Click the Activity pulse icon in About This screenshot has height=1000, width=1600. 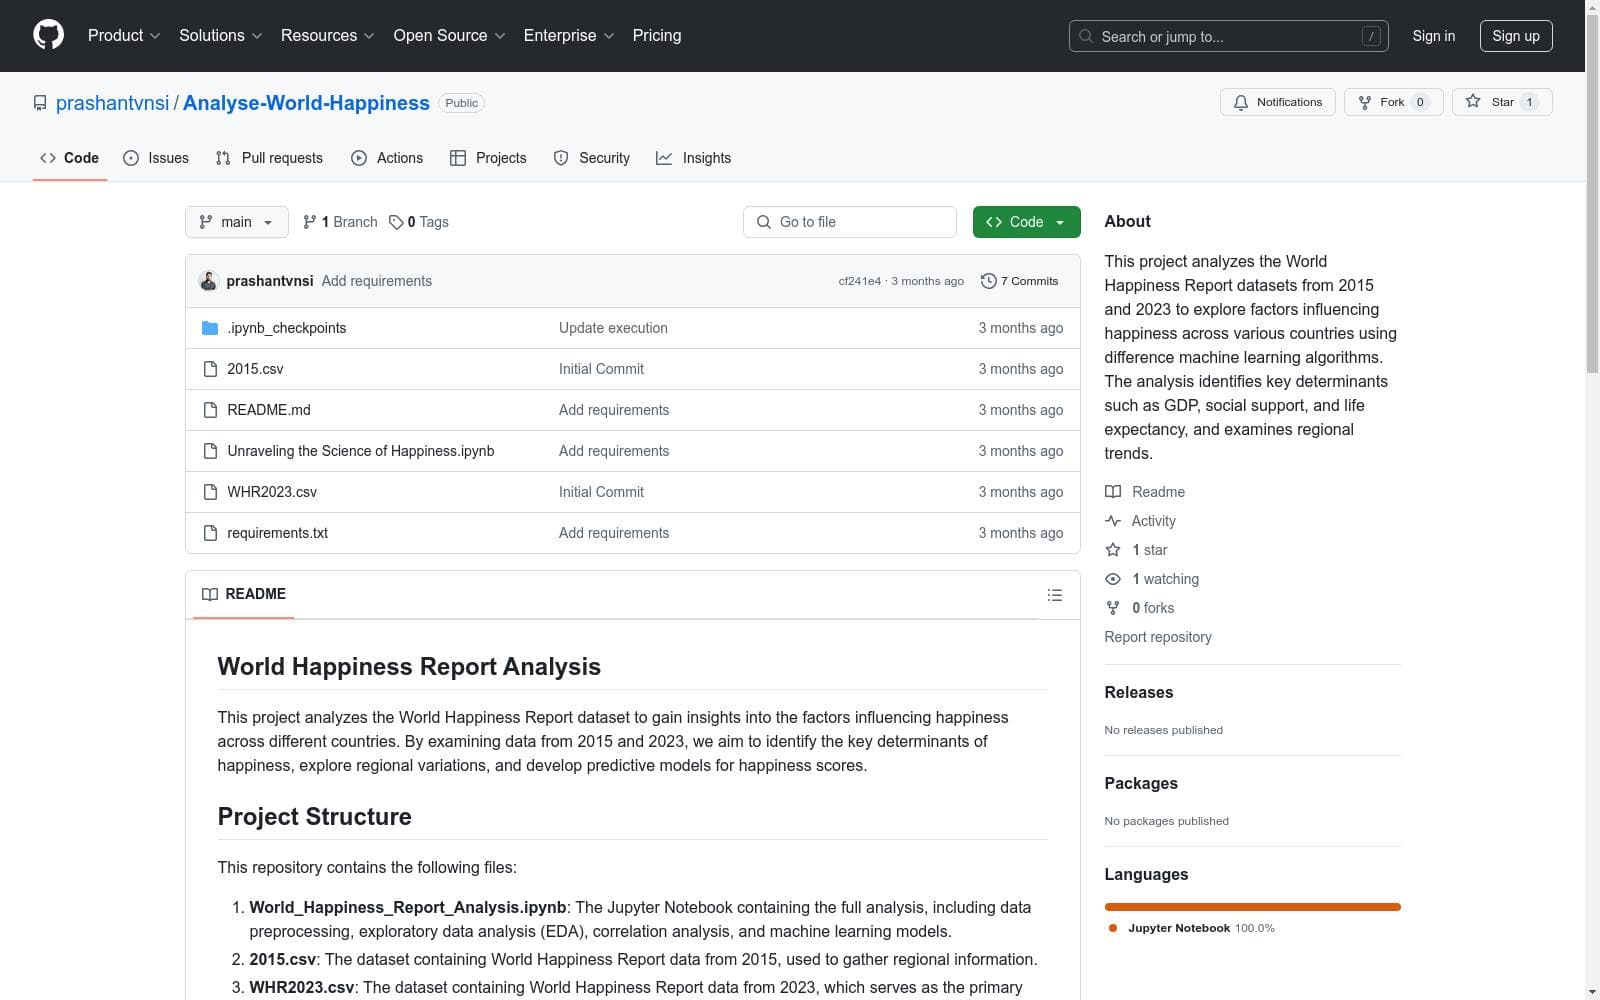point(1113,521)
